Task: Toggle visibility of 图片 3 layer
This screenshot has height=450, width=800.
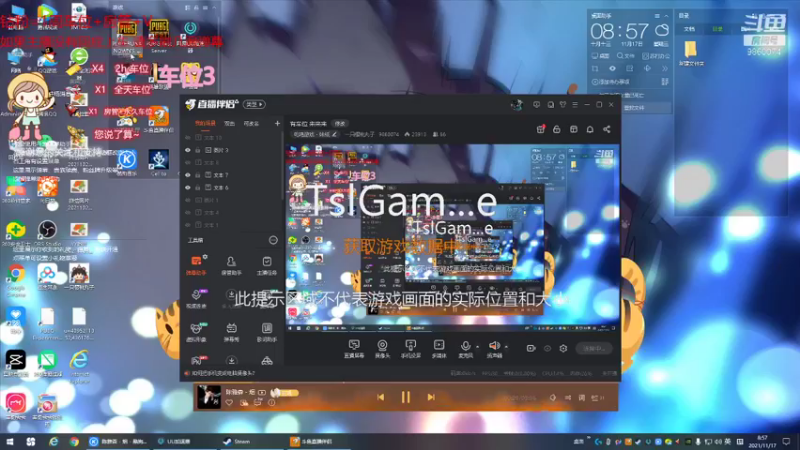Action: (188, 150)
